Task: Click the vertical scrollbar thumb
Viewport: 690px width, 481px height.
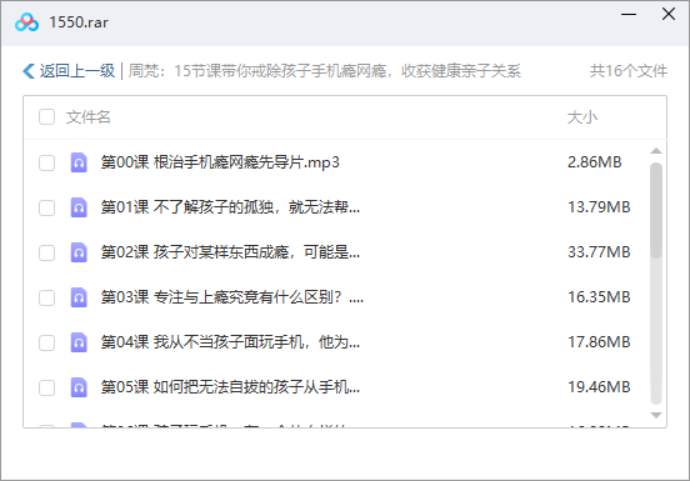Action: [656, 210]
